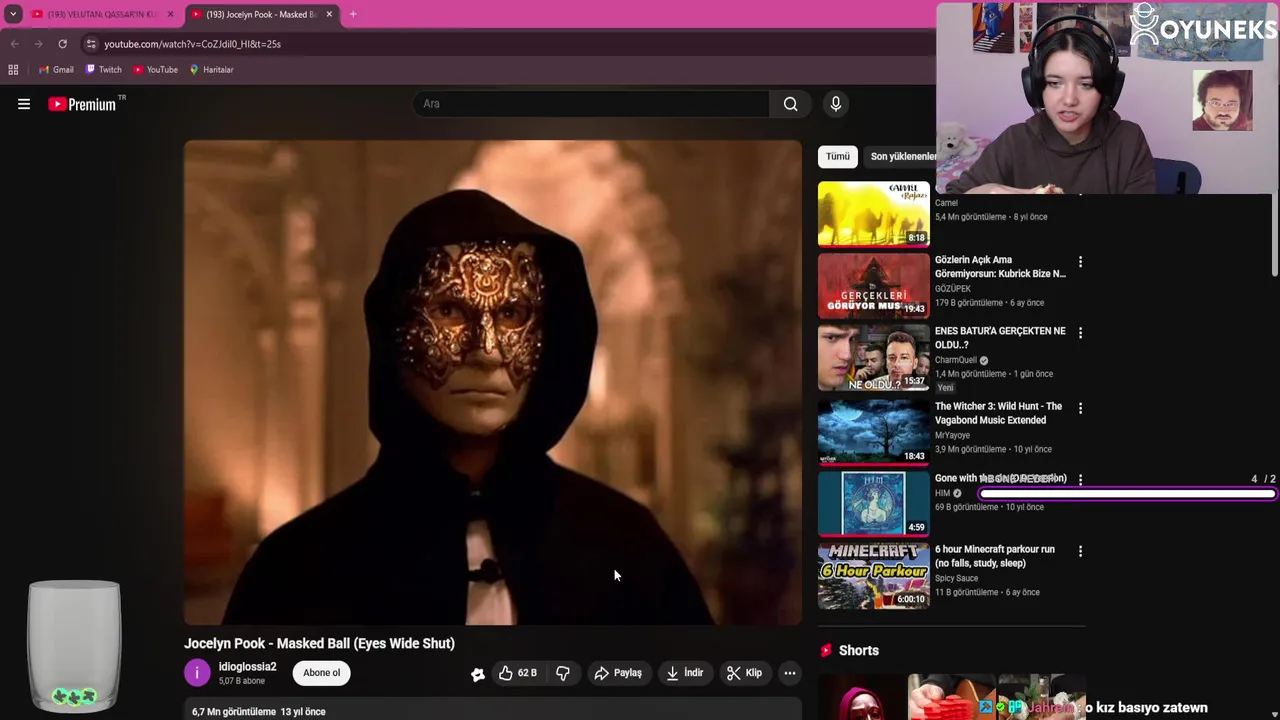
Task: Click video title Jocelyn Pook - Masked Ball
Action: [x=319, y=643]
